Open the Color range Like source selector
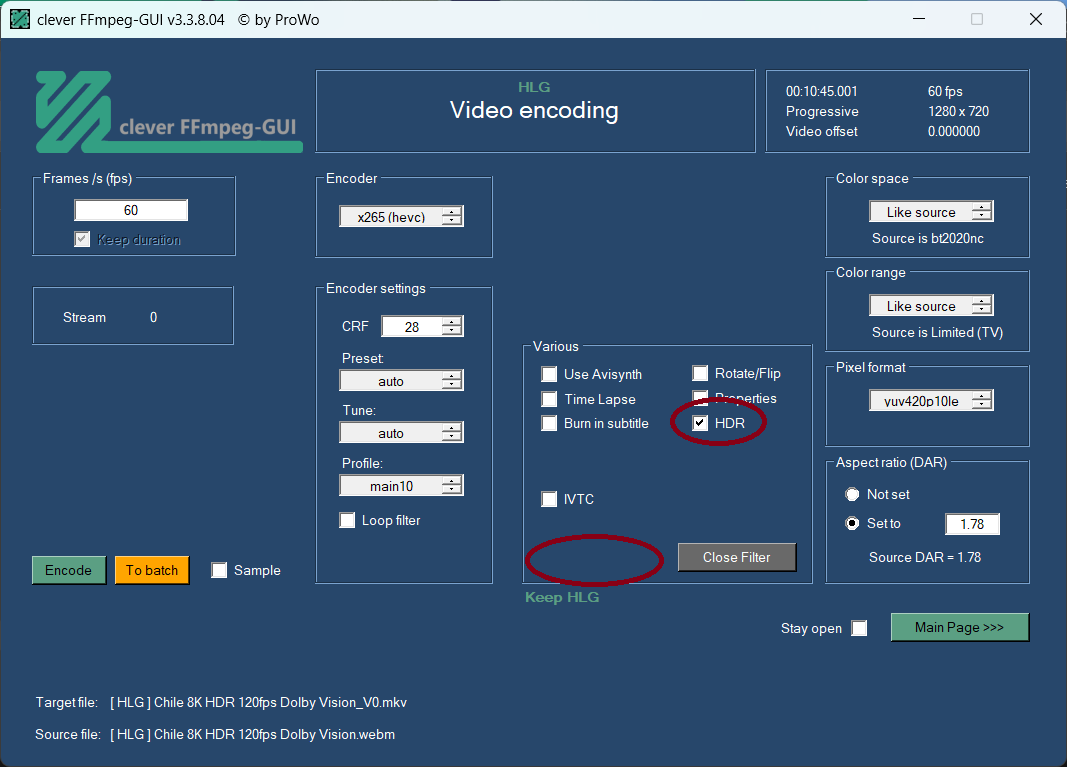This screenshot has width=1067, height=767. coord(931,306)
